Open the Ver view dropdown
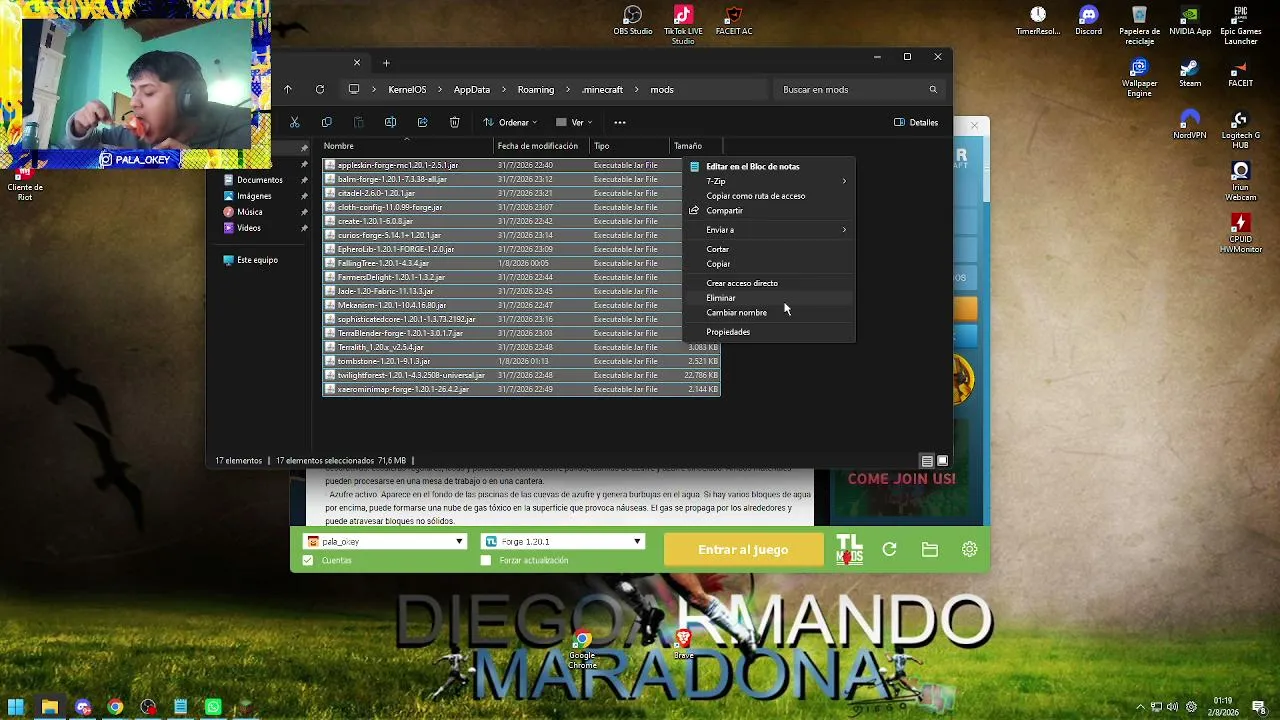 pyautogui.click(x=574, y=122)
